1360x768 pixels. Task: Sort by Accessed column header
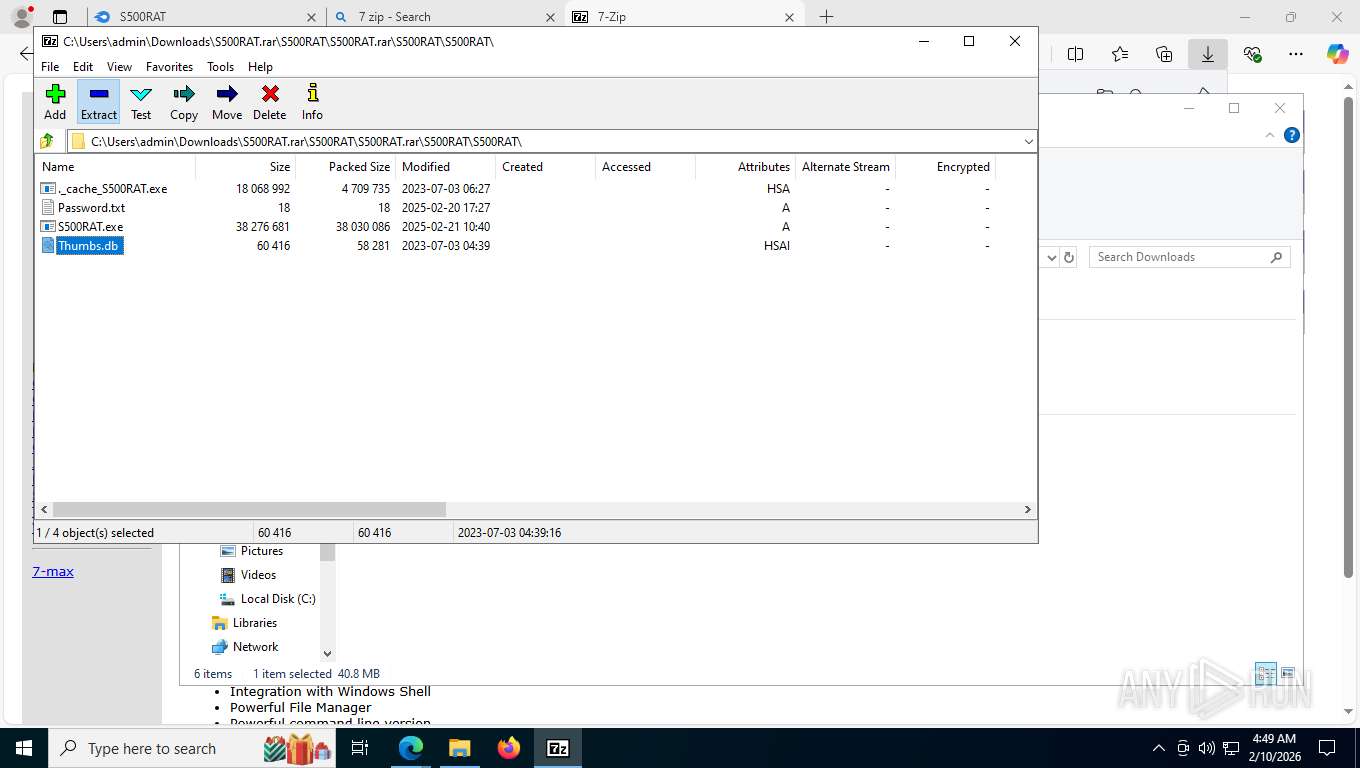(645, 167)
